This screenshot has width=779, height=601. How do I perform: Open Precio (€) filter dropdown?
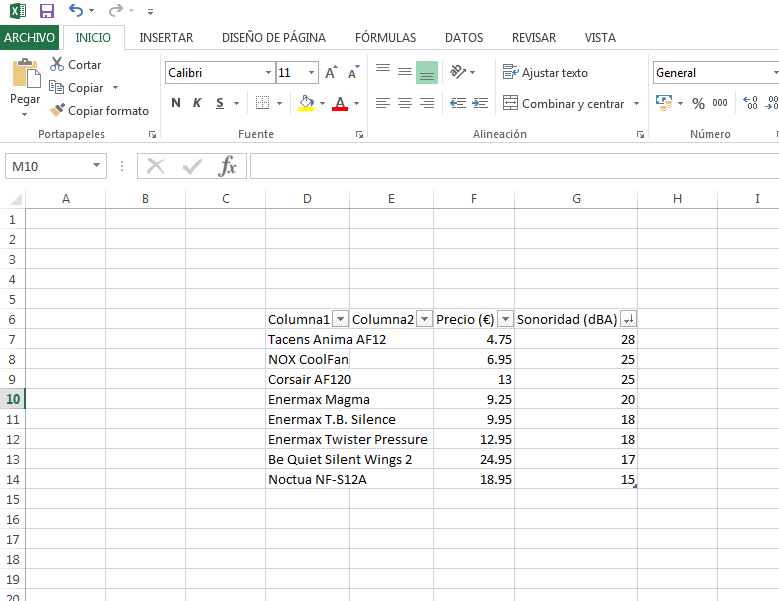[505, 319]
